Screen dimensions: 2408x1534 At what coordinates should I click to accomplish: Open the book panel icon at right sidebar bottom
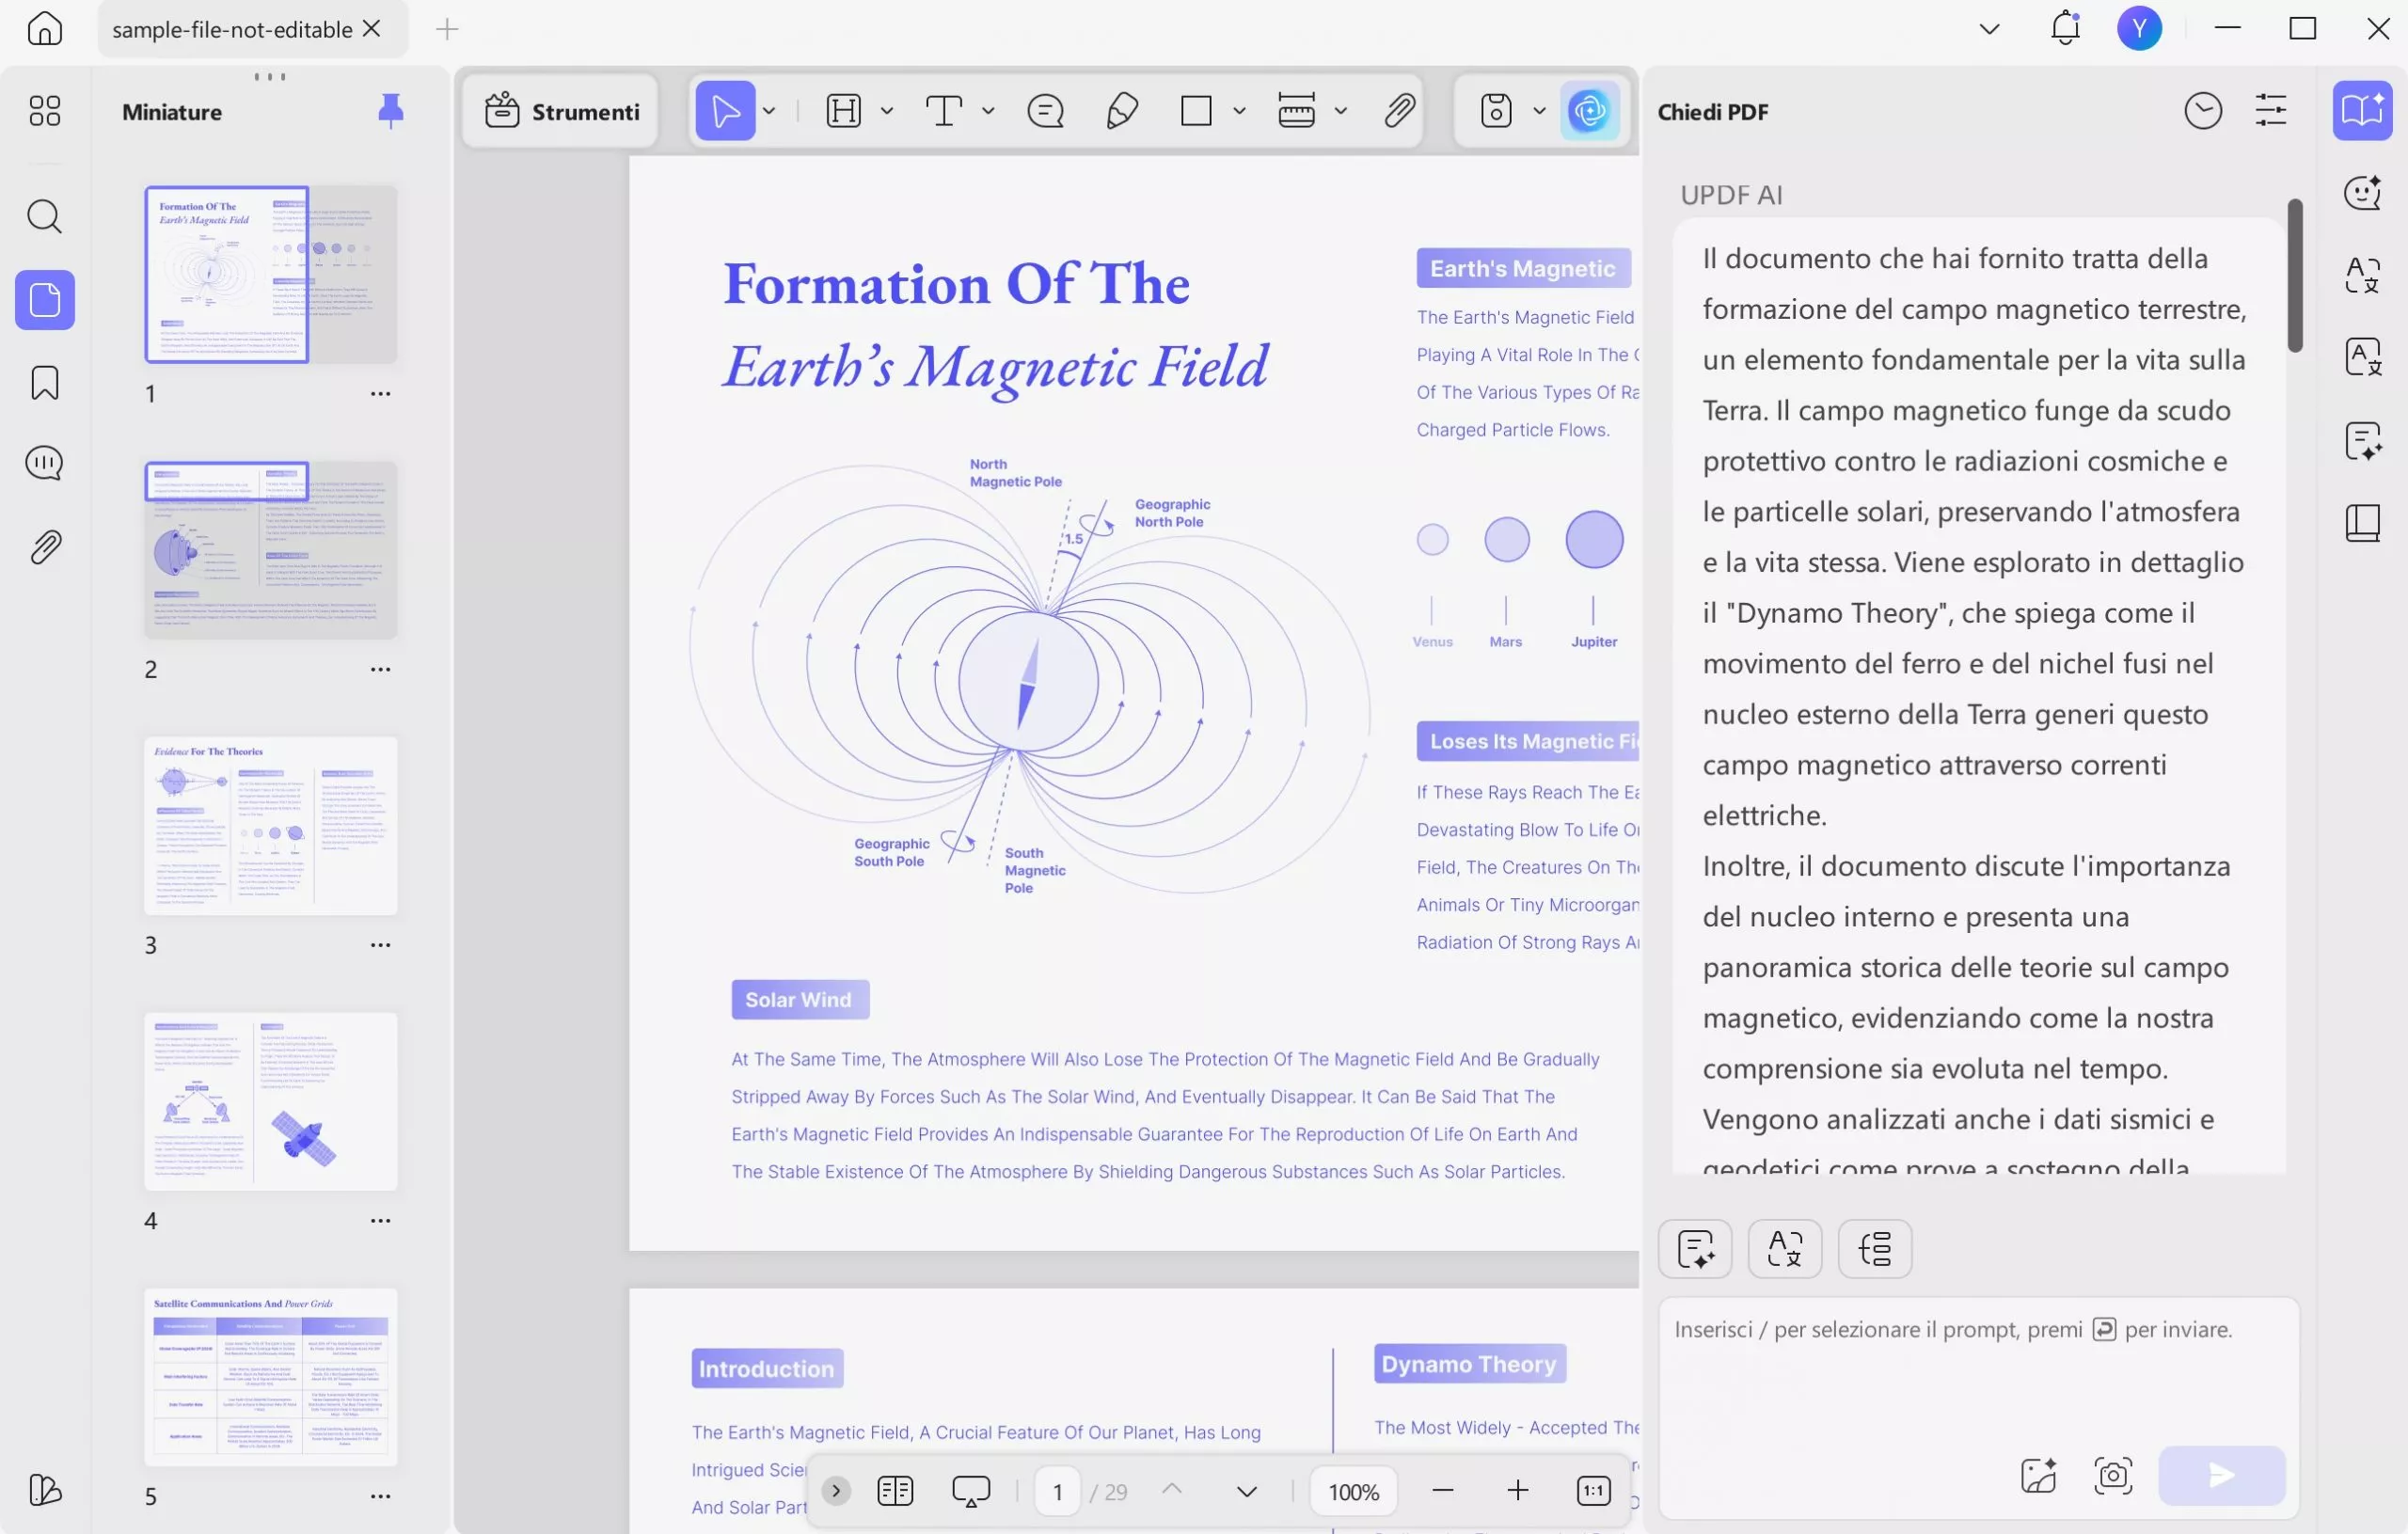[x=2362, y=523]
